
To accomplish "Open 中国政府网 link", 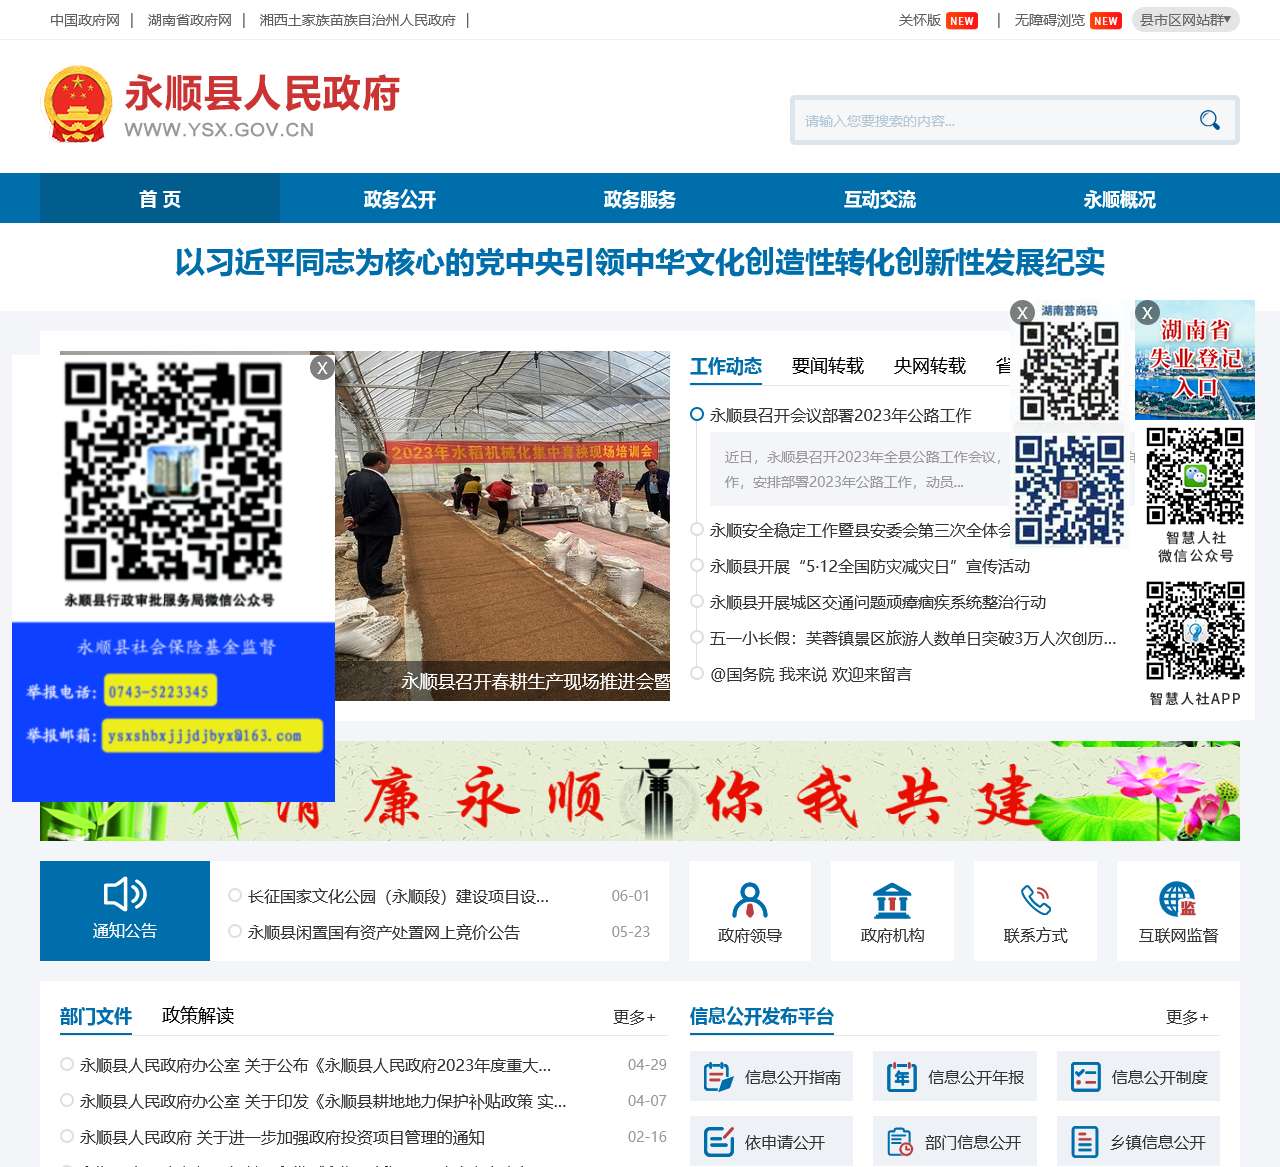I will click(x=85, y=20).
